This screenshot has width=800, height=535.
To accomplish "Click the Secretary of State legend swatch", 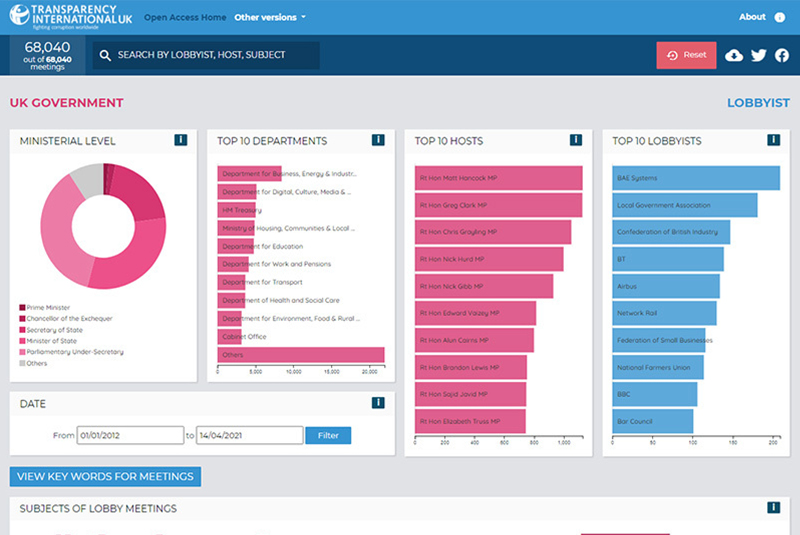I will (22, 330).
